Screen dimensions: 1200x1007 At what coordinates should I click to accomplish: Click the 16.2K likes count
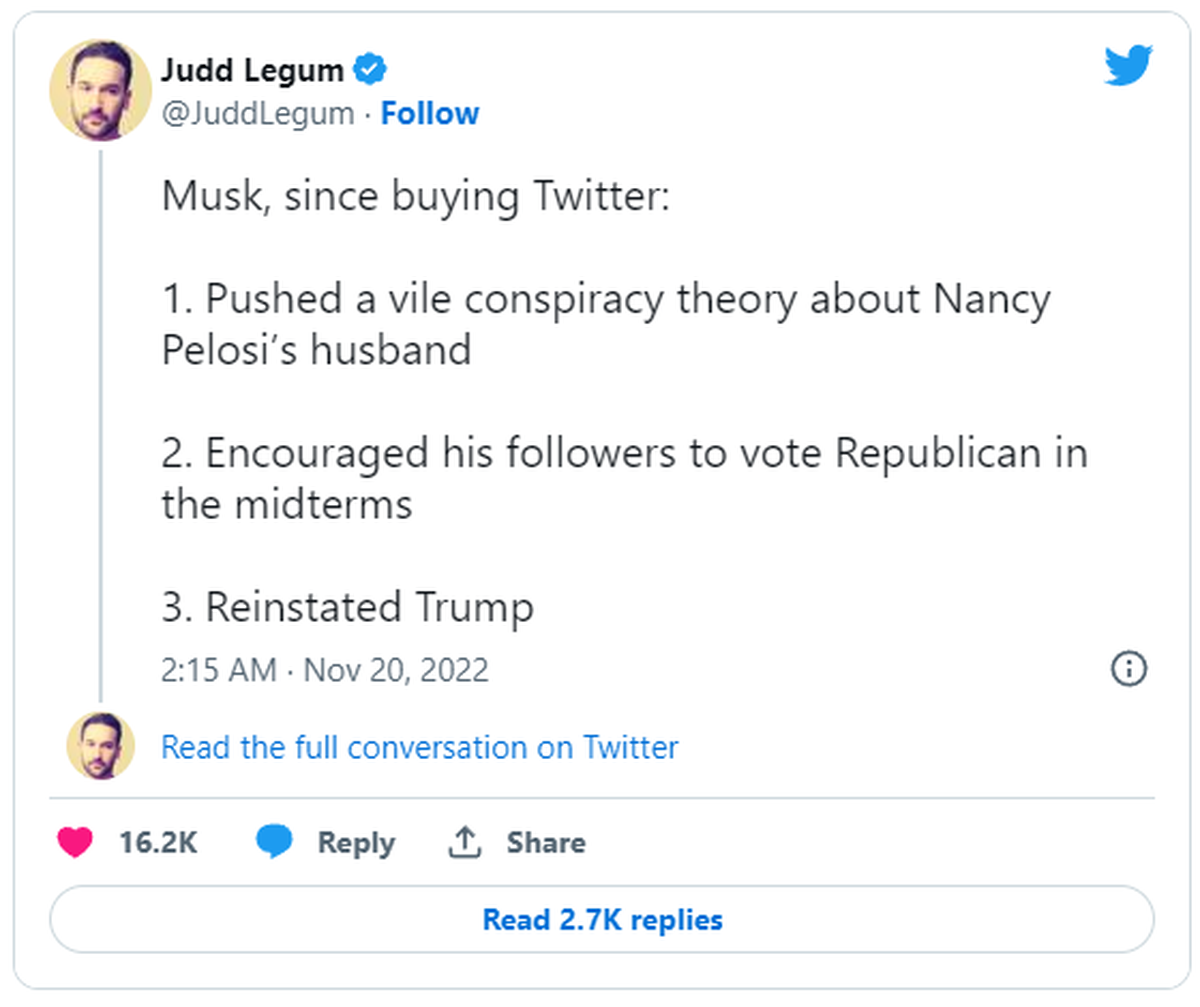point(158,842)
